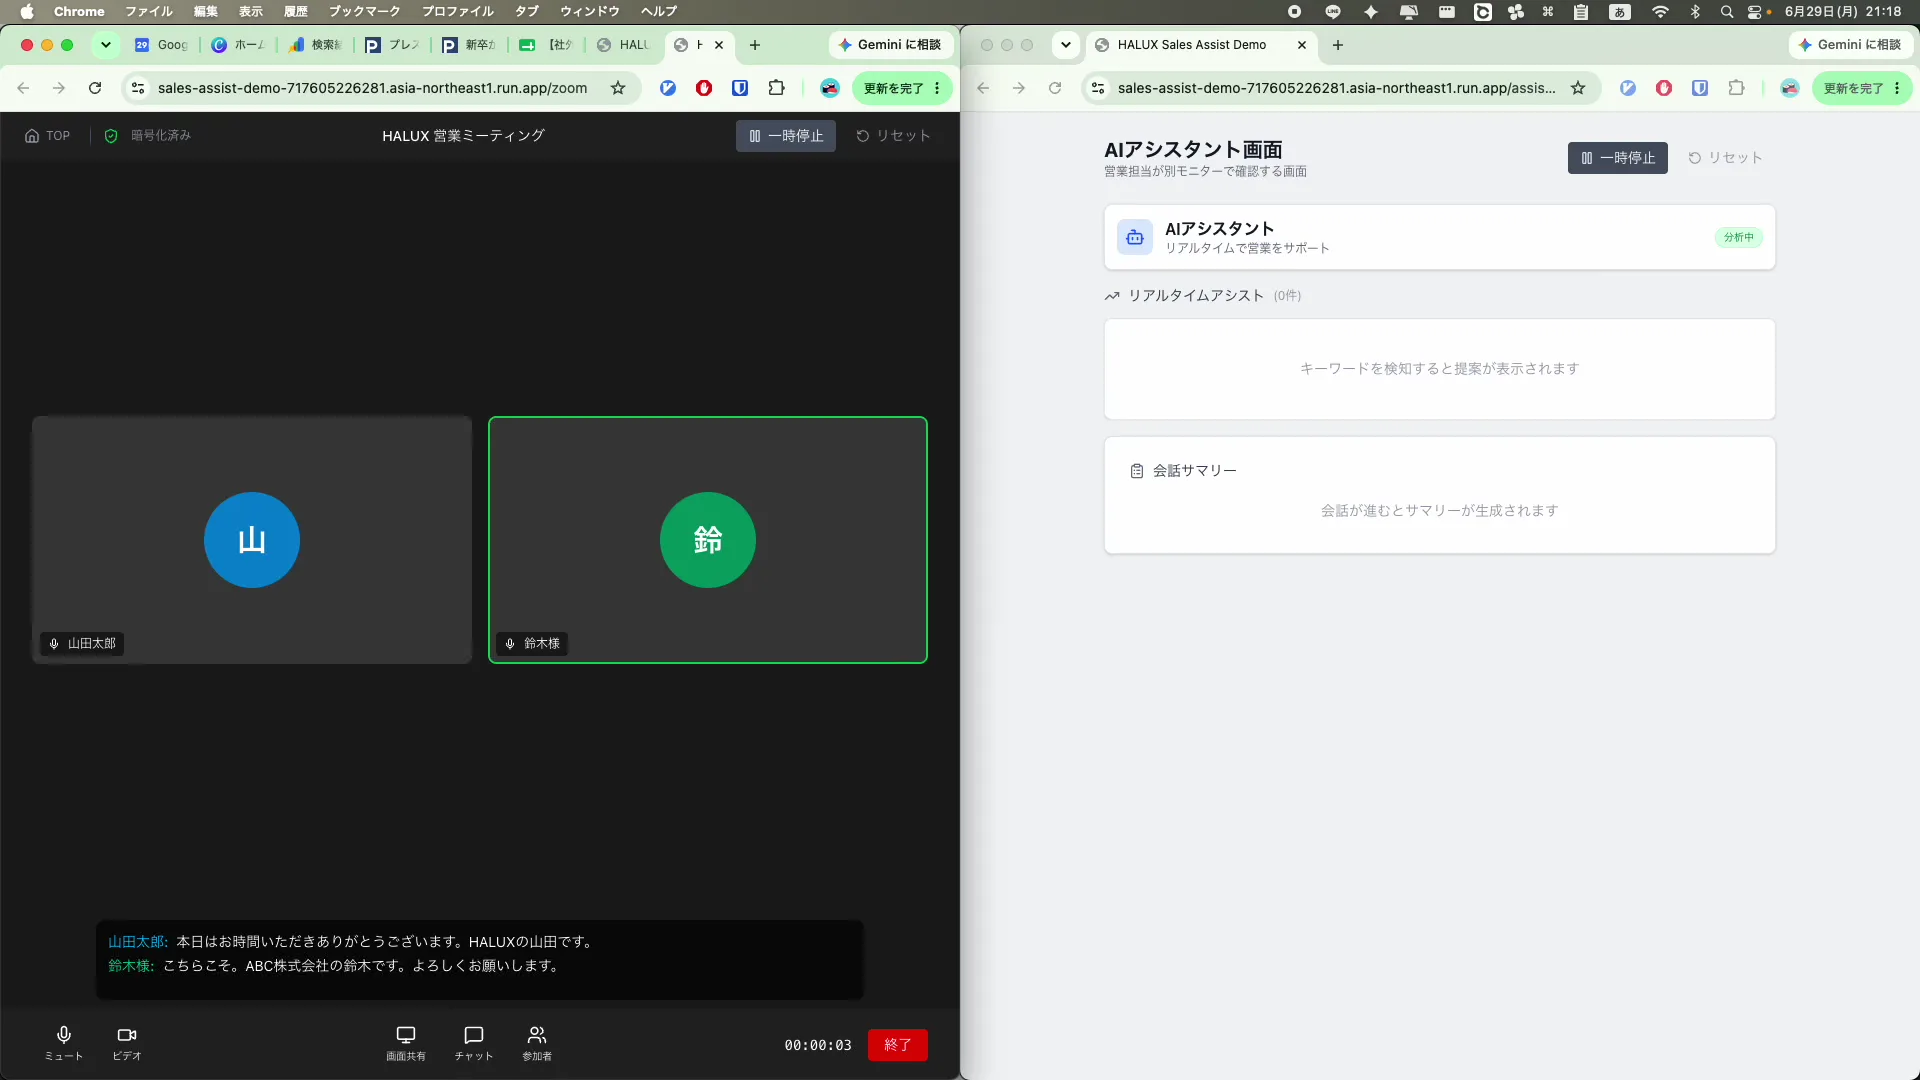Click the 会話サマリー clipboard icon

point(1137,471)
